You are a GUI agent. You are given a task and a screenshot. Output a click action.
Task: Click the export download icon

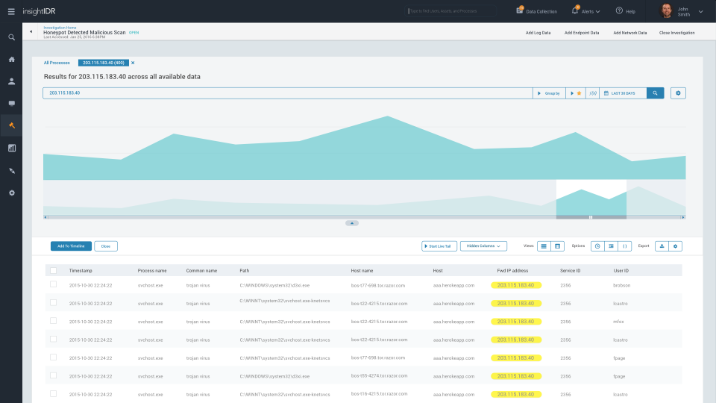(661, 245)
